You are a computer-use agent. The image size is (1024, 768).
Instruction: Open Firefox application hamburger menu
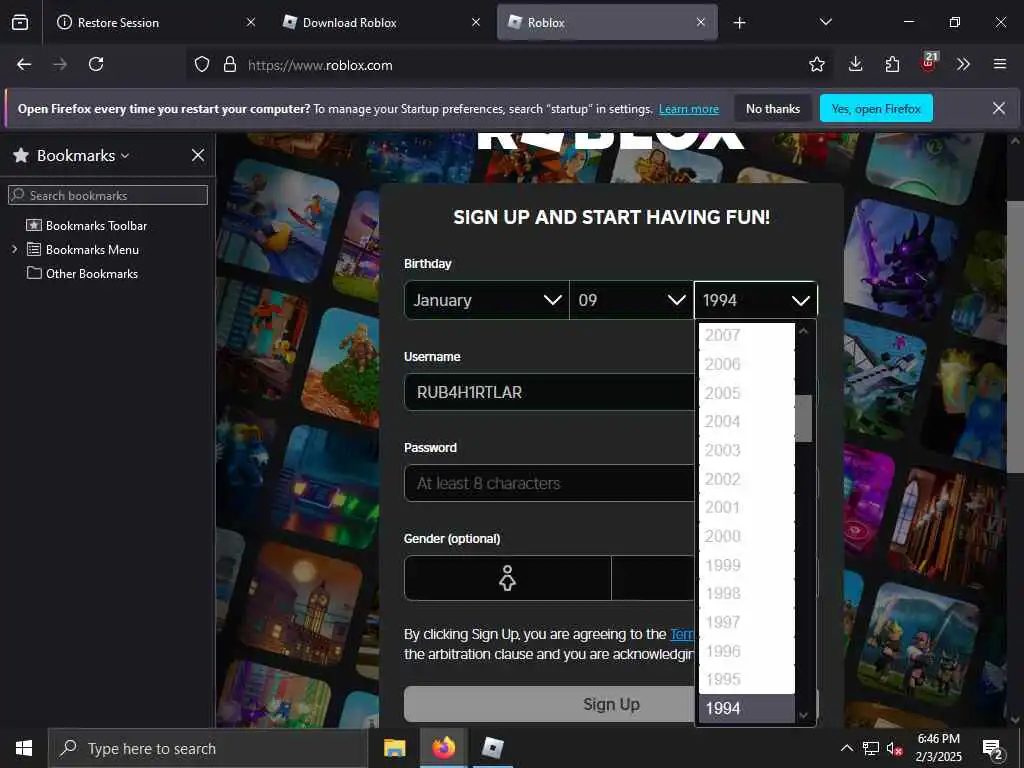[1000, 64]
